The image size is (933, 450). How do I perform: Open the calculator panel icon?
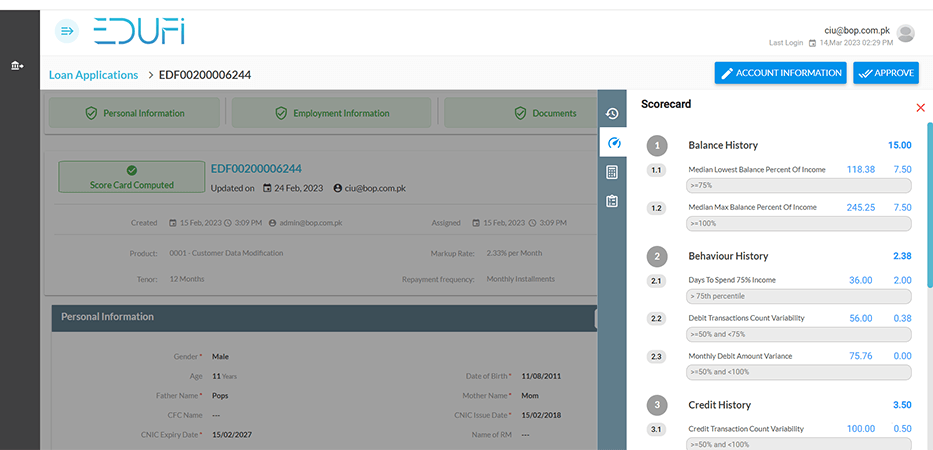612,172
